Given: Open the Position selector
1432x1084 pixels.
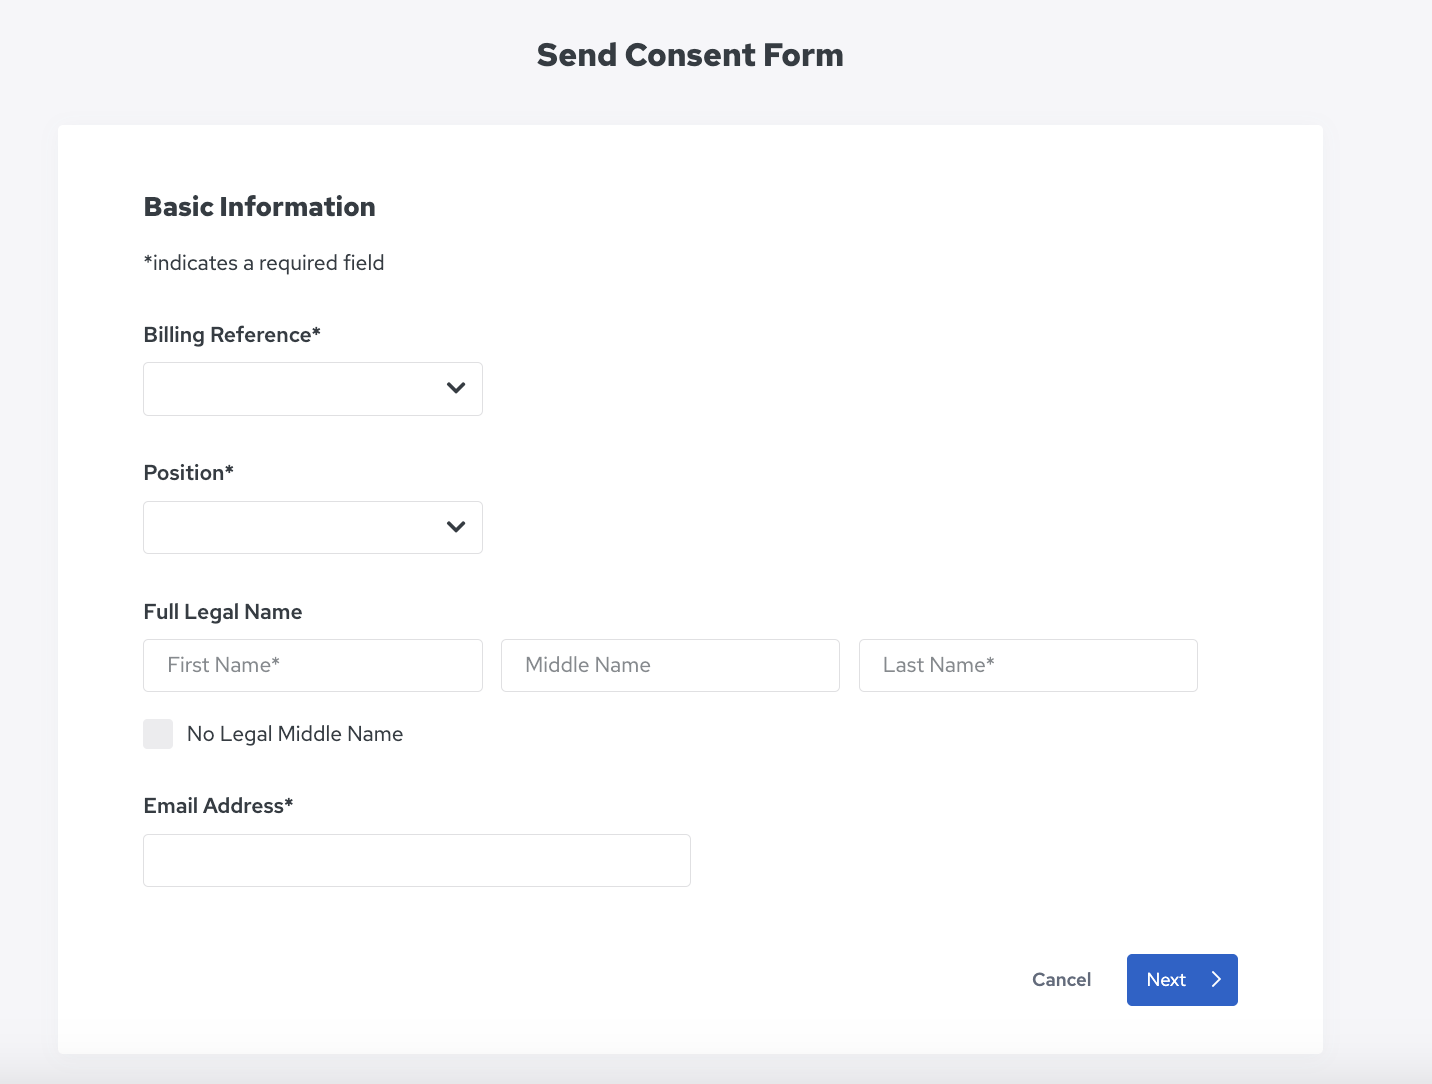Looking at the screenshot, I should (x=312, y=527).
